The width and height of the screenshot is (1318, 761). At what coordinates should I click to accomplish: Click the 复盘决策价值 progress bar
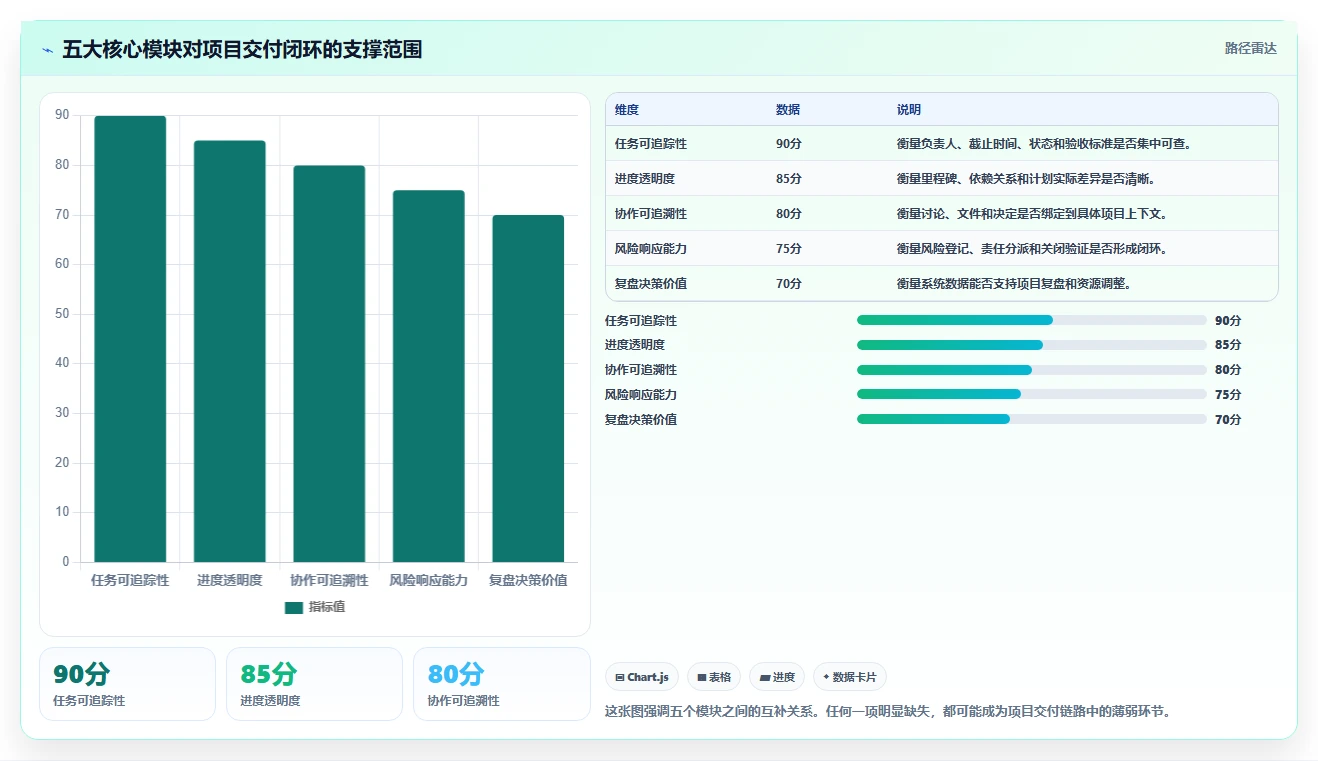pyautogui.click(x=1031, y=419)
